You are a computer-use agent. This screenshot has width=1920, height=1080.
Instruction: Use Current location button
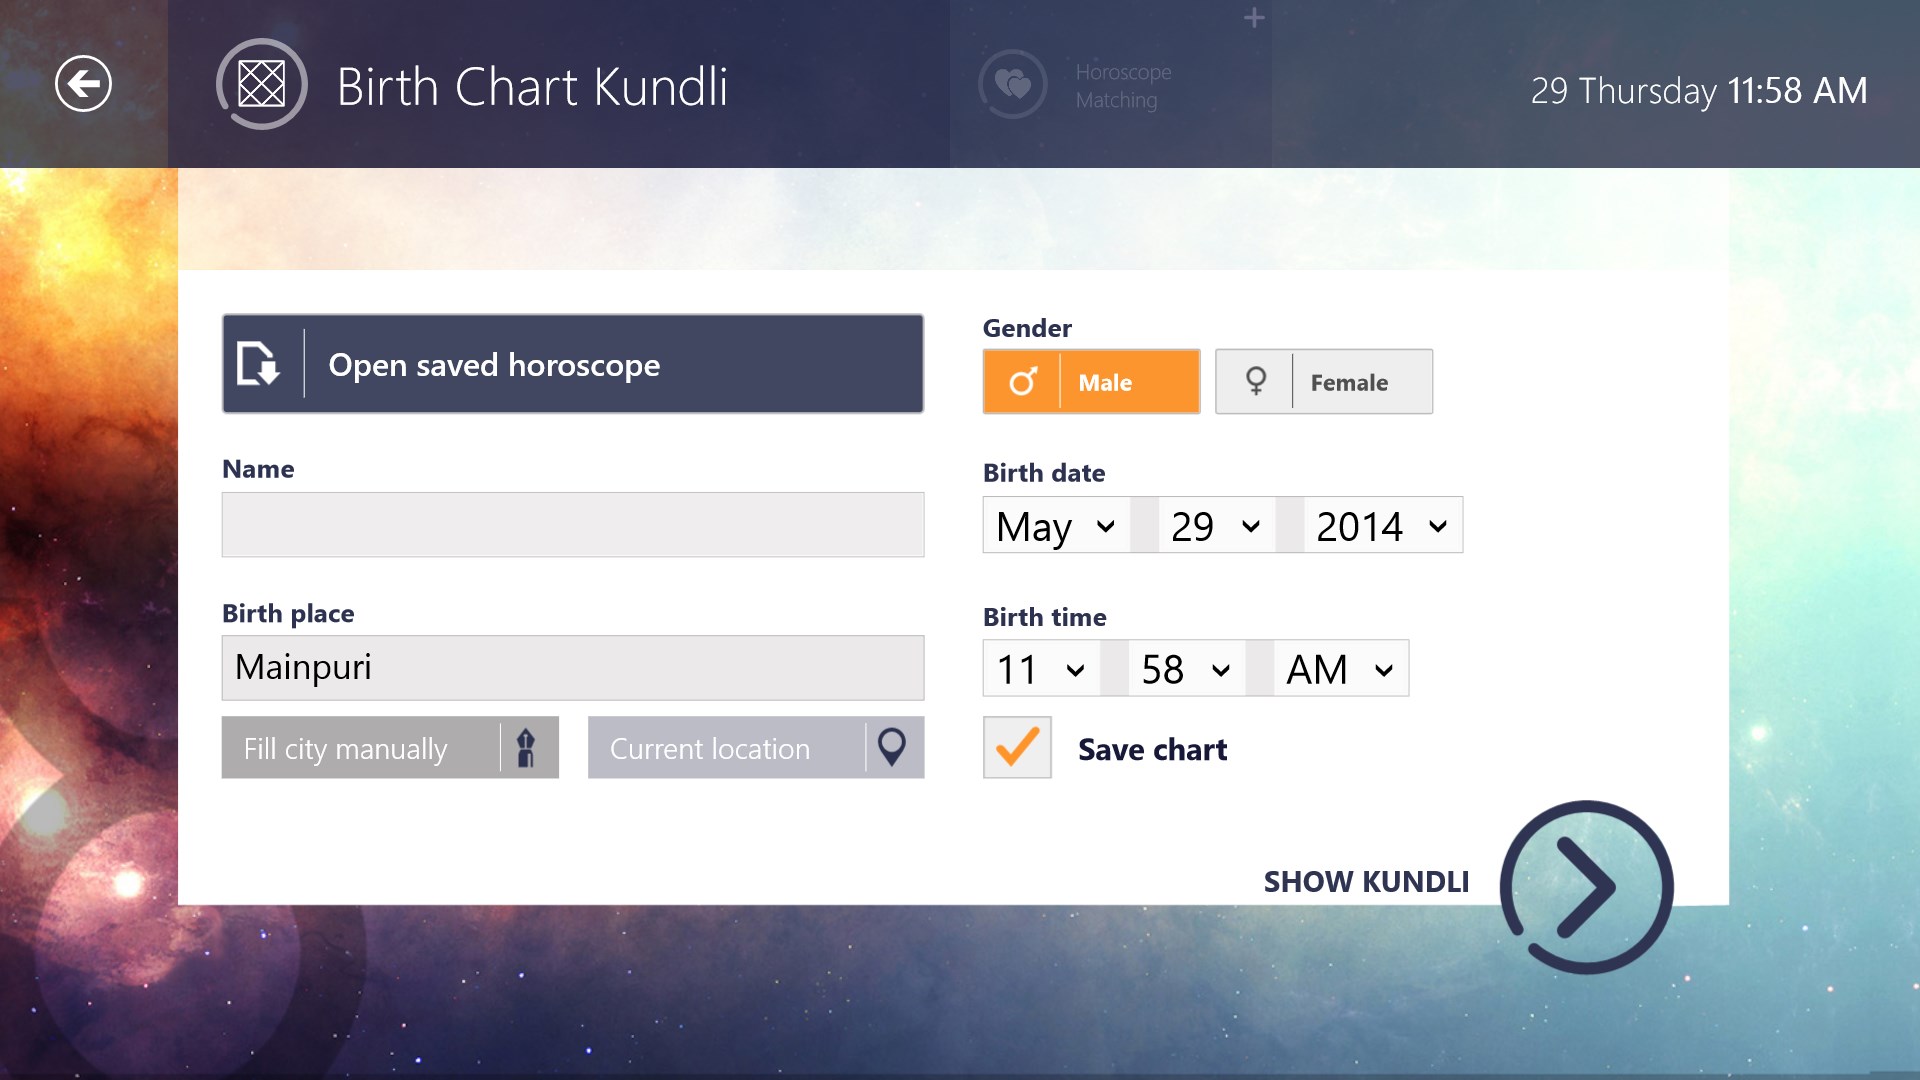(x=756, y=748)
